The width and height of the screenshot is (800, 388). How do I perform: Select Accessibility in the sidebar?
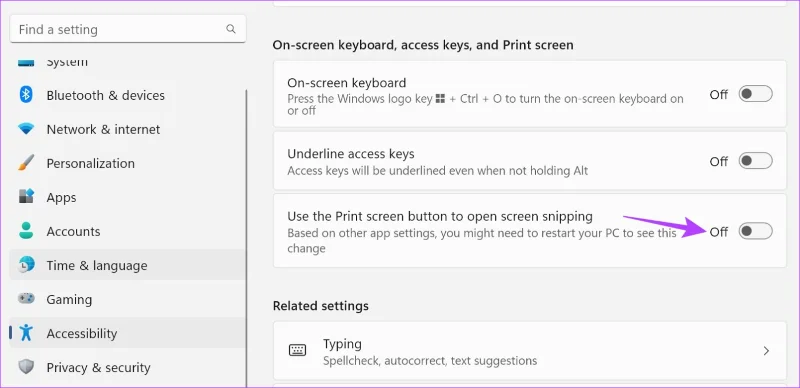[128, 333]
